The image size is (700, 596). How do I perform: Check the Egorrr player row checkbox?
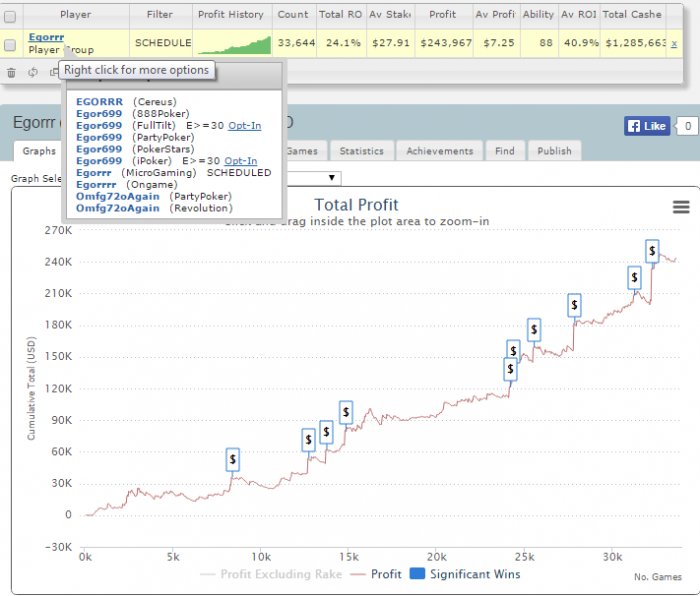click(10, 45)
